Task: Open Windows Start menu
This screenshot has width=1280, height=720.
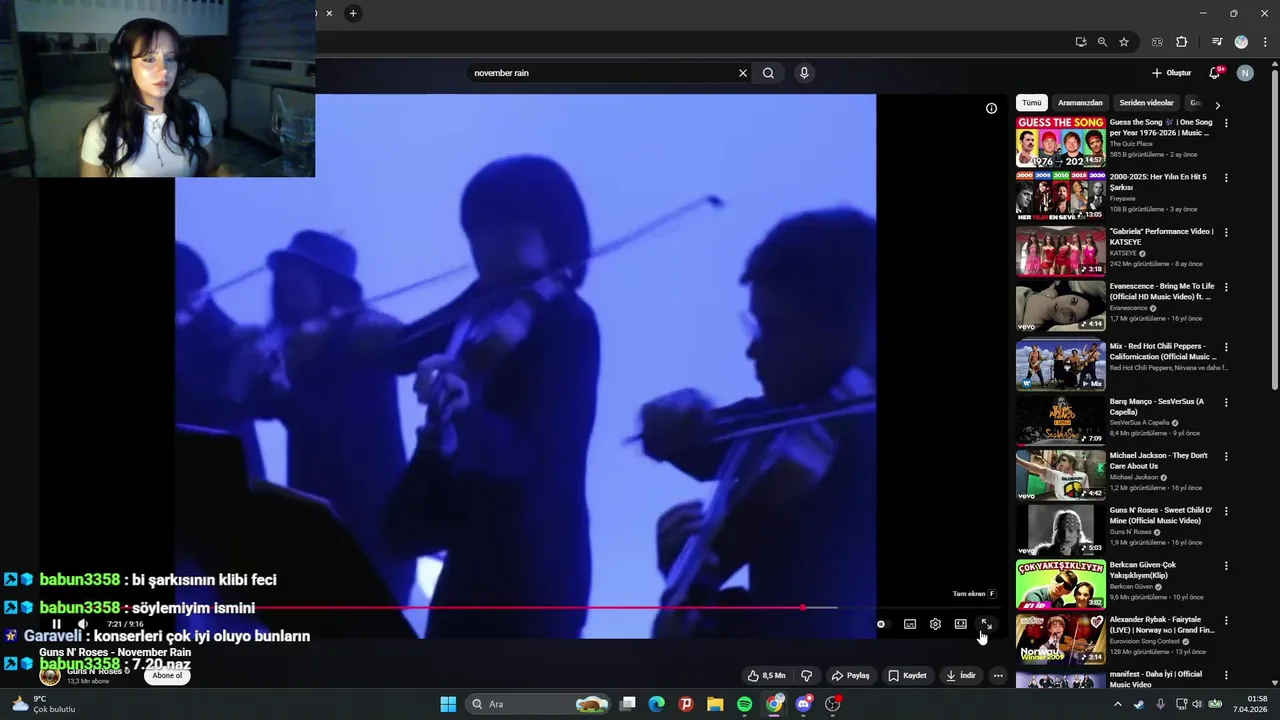Action: [448, 704]
